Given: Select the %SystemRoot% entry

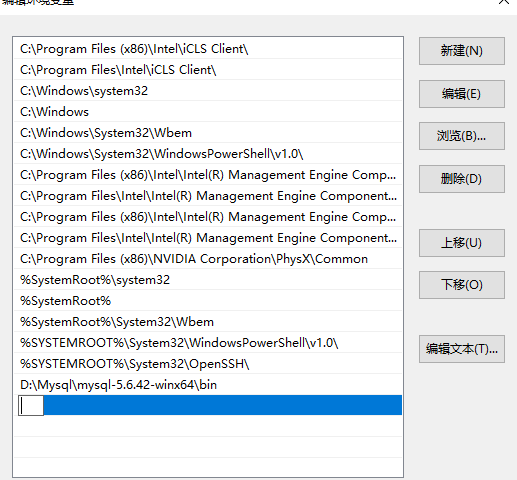Looking at the screenshot, I should click(x=208, y=301).
